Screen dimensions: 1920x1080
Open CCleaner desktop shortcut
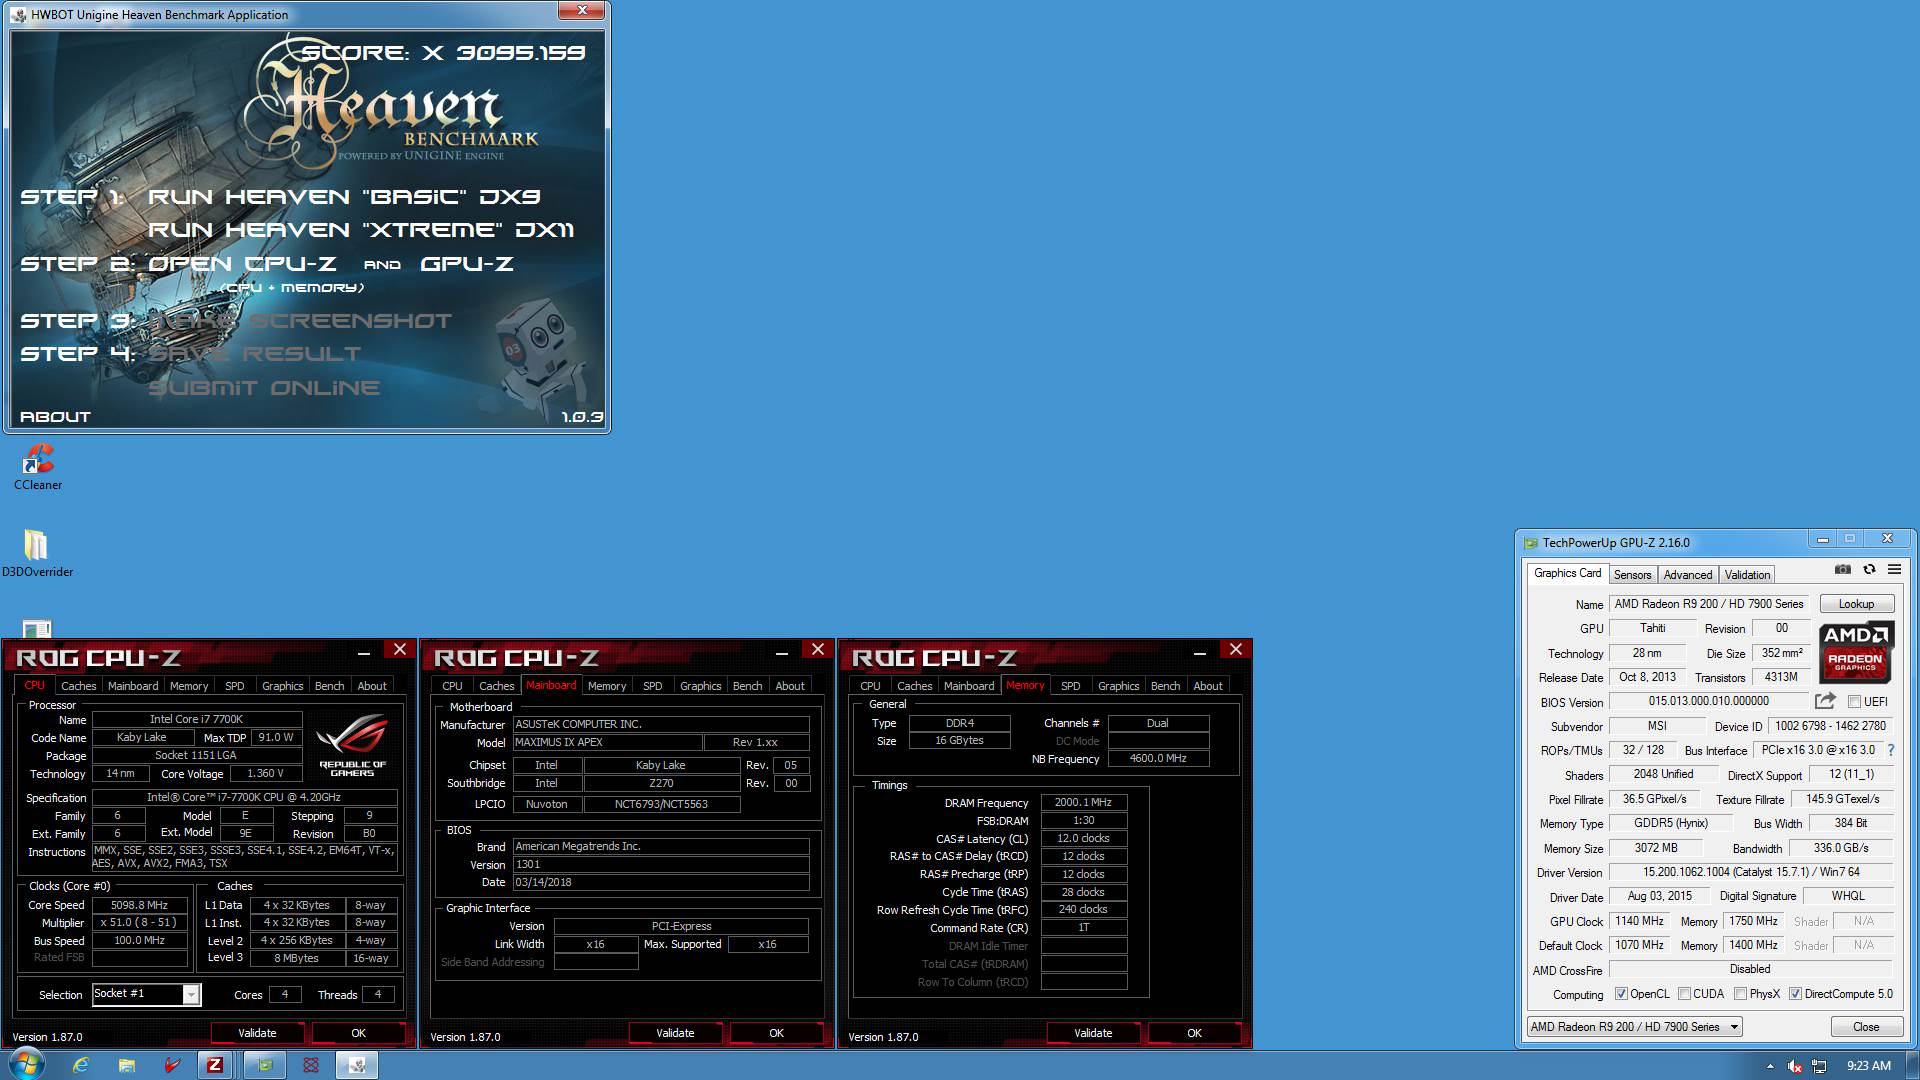(38, 467)
